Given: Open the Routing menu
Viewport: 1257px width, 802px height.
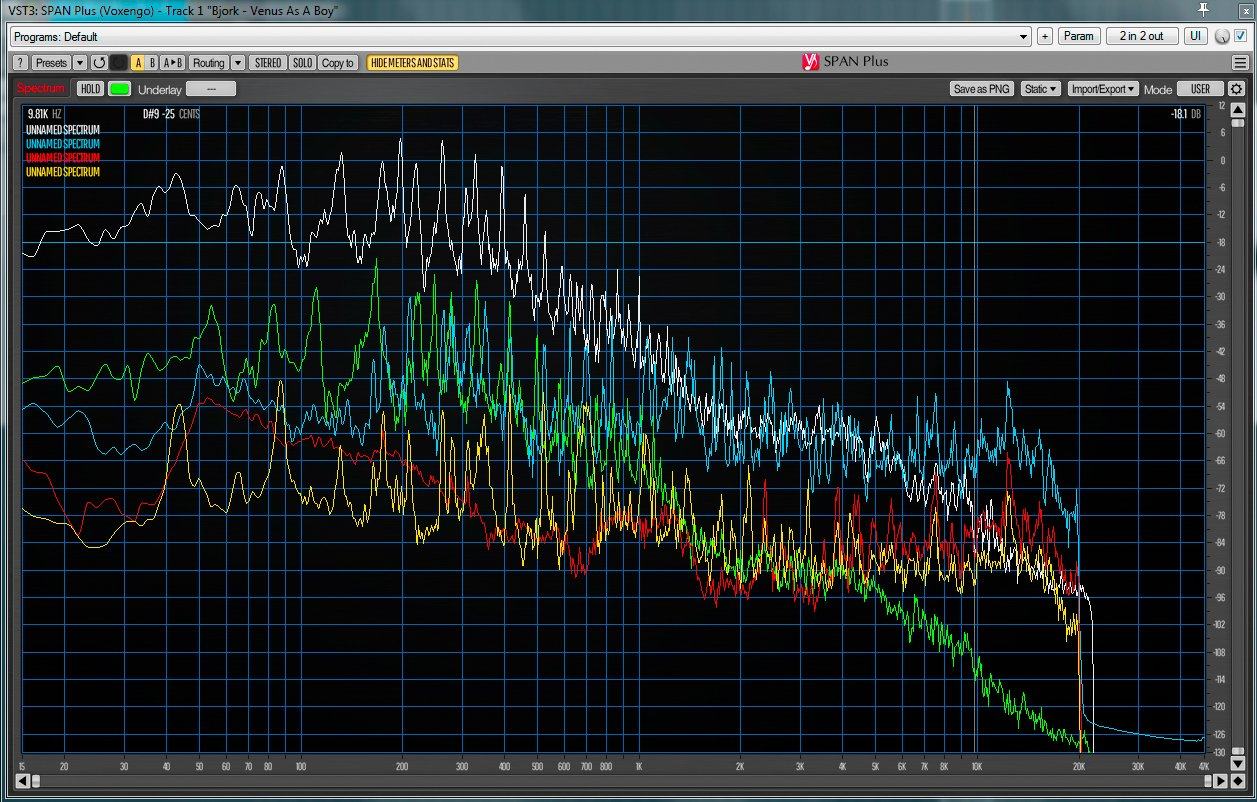Looking at the screenshot, I should click(209, 63).
